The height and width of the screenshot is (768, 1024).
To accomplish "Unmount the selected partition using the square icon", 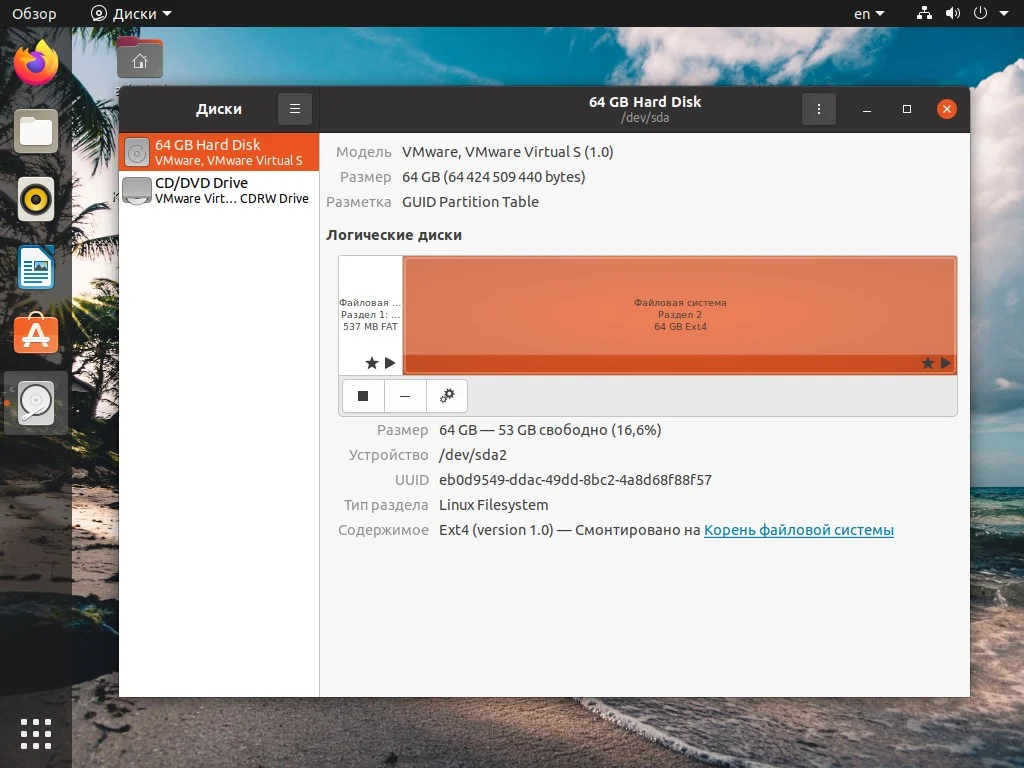I will pyautogui.click(x=363, y=395).
